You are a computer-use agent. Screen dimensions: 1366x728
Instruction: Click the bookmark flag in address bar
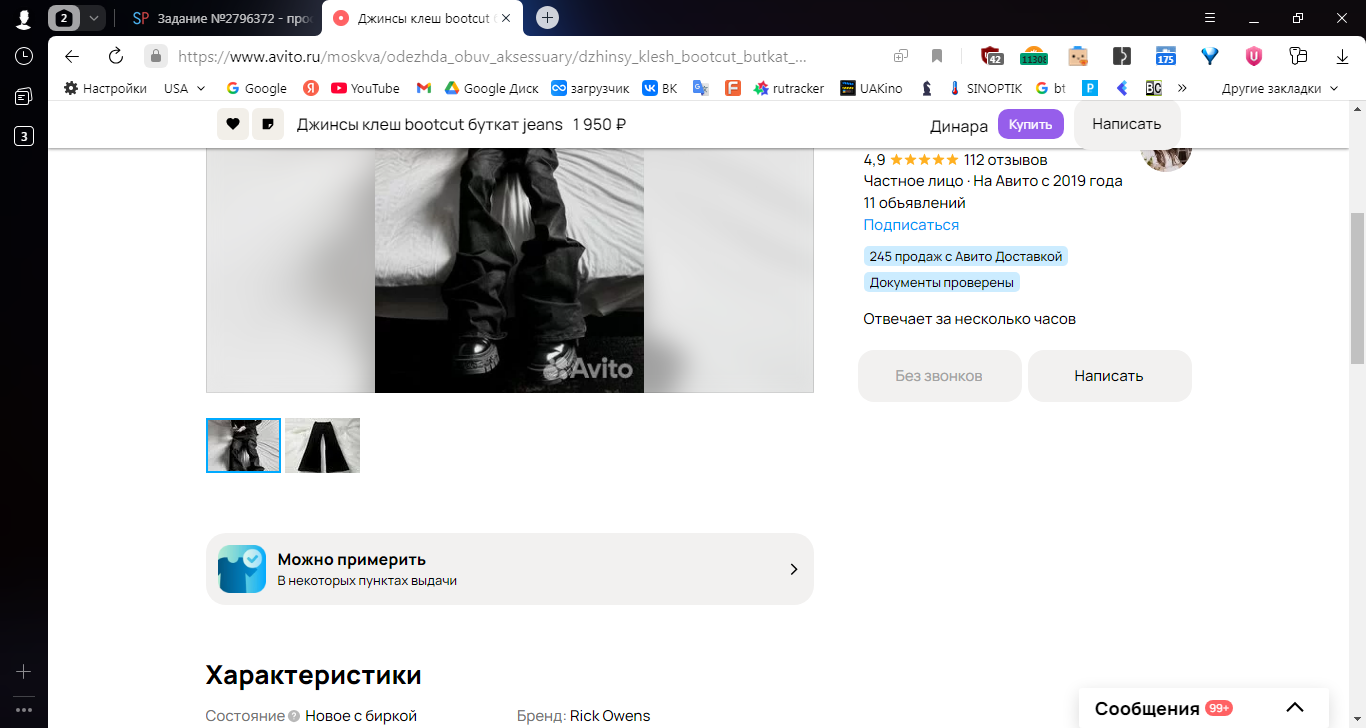pos(937,56)
